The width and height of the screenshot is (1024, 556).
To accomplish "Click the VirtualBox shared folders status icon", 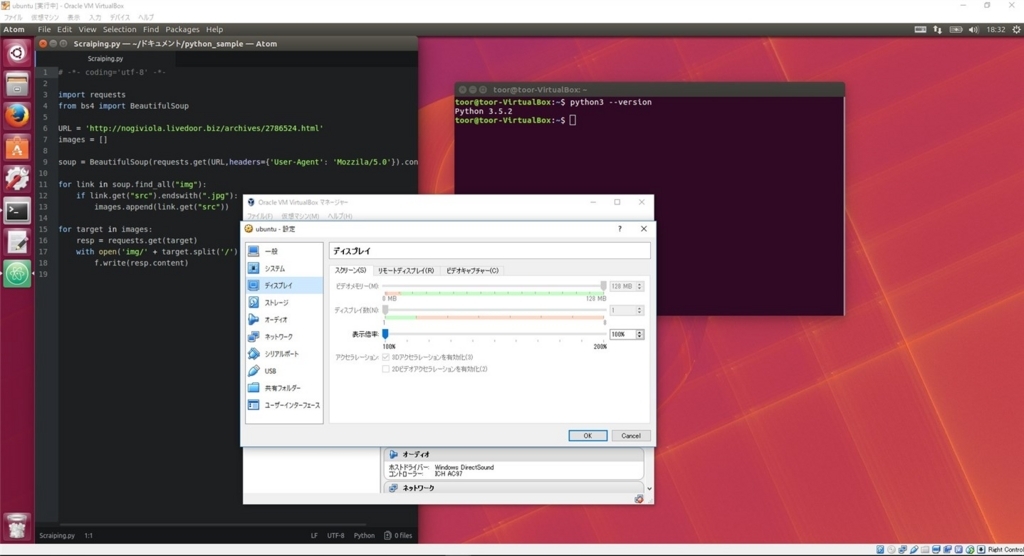I will (925, 549).
